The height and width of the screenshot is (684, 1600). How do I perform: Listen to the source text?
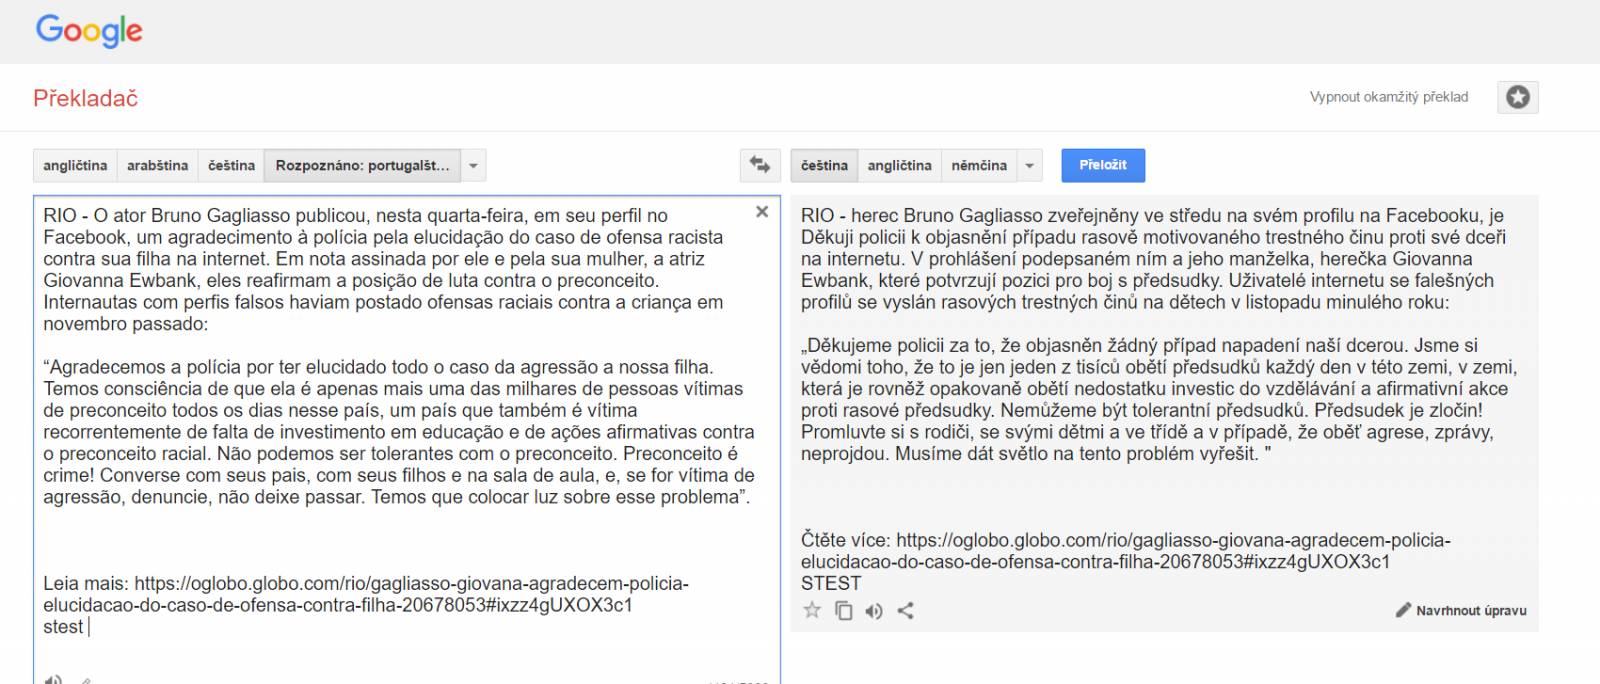click(x=53, y=679)
